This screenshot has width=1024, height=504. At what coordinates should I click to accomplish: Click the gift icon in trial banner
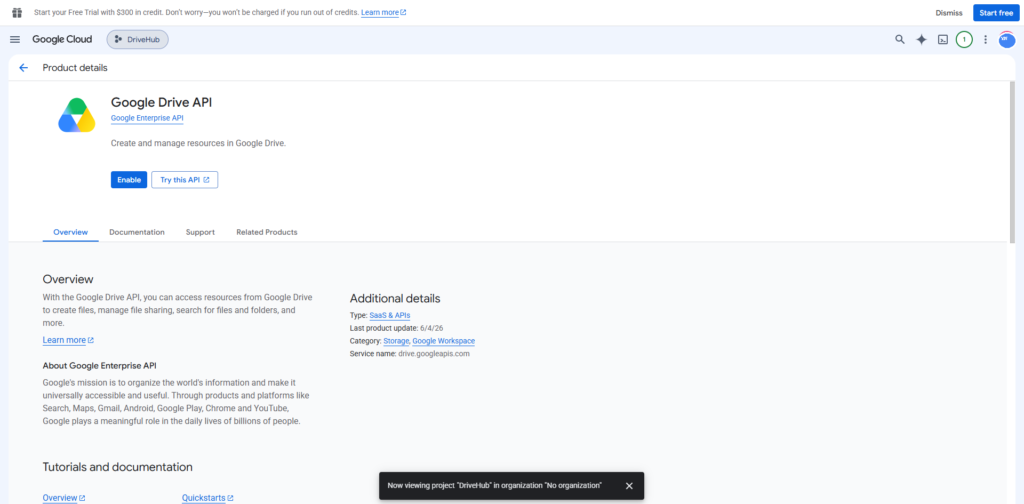pos(17,12)
